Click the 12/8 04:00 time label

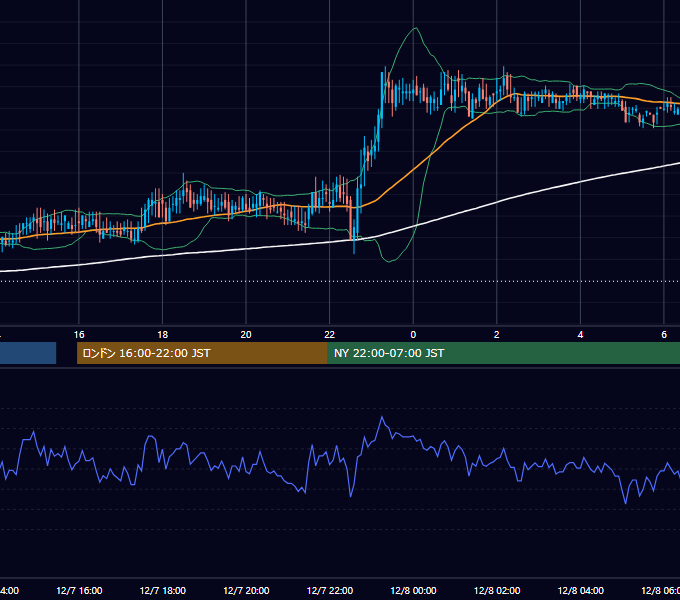(x=581, y=590)
